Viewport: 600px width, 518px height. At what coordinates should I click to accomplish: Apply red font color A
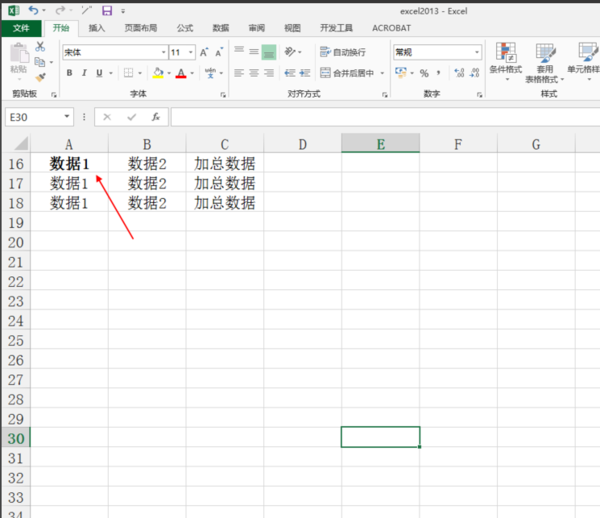(x=181, y=73)
